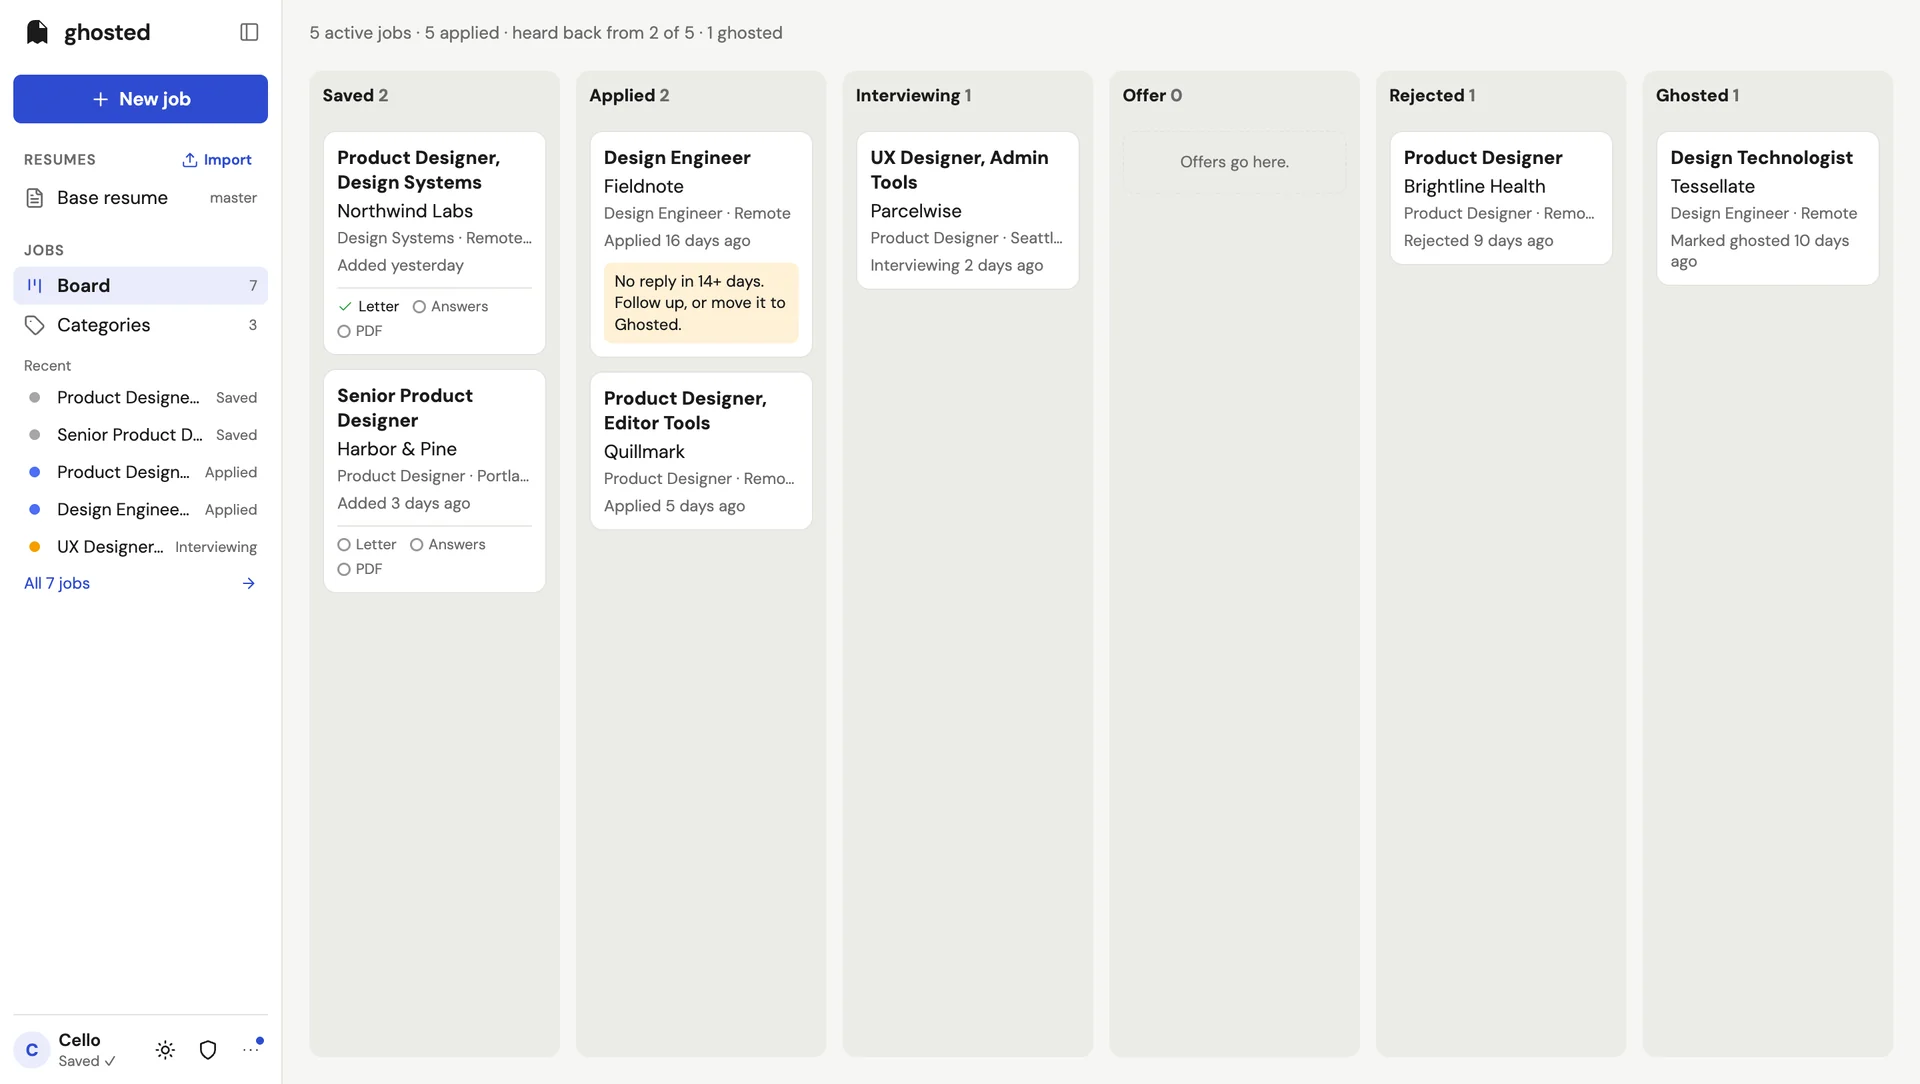Open the Board view
The height and width of the screenshot is (1084, 1920).
point(140,286)
